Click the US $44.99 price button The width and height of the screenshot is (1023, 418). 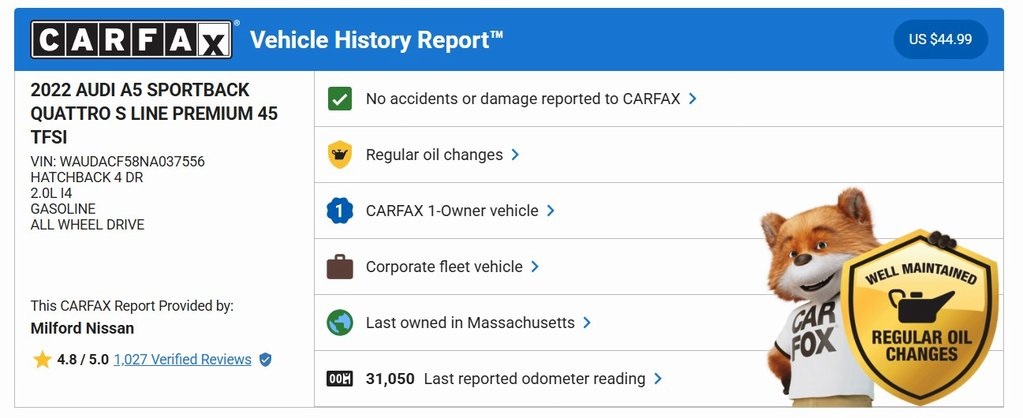click(940, 40)
